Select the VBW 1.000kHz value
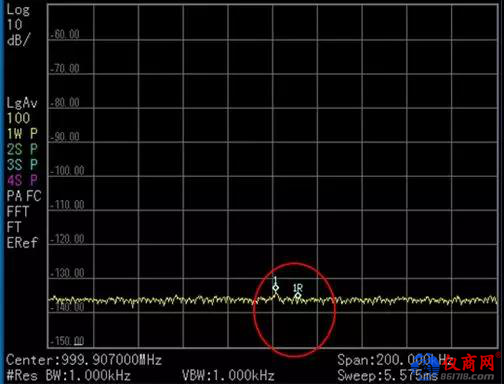The height and width of the screenshot is (384, 504). point(228,376)
